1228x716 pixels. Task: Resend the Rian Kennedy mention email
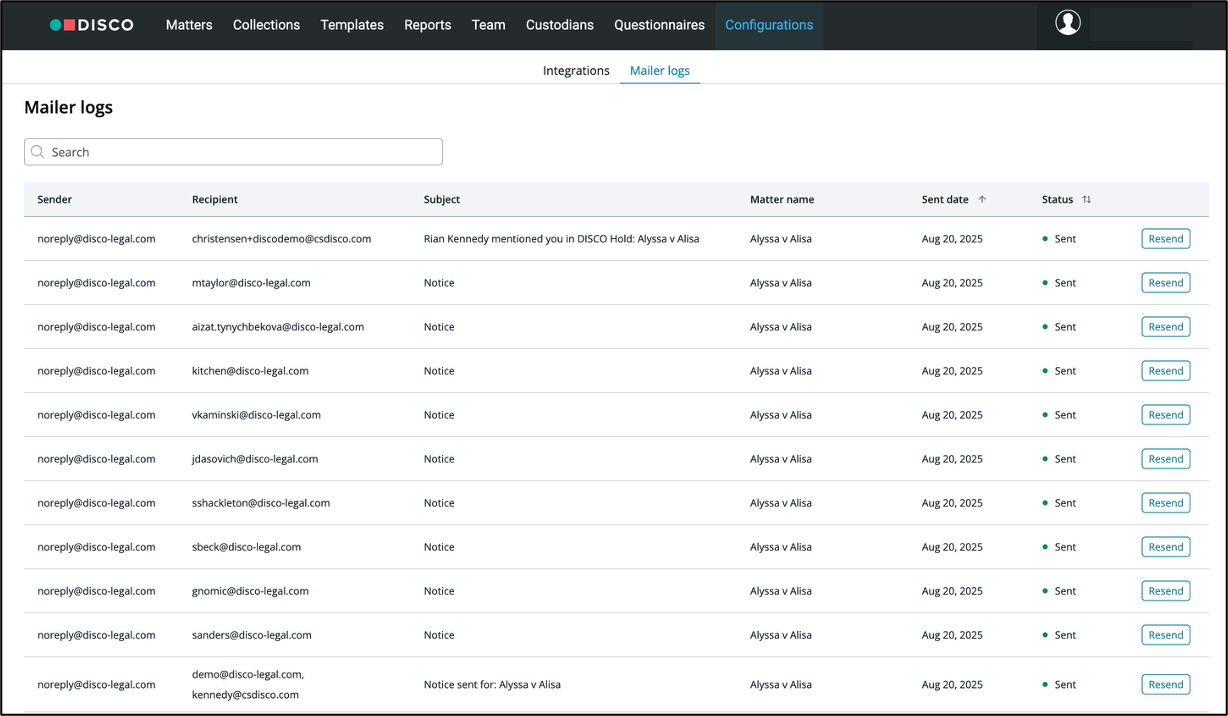point(1165,239)
